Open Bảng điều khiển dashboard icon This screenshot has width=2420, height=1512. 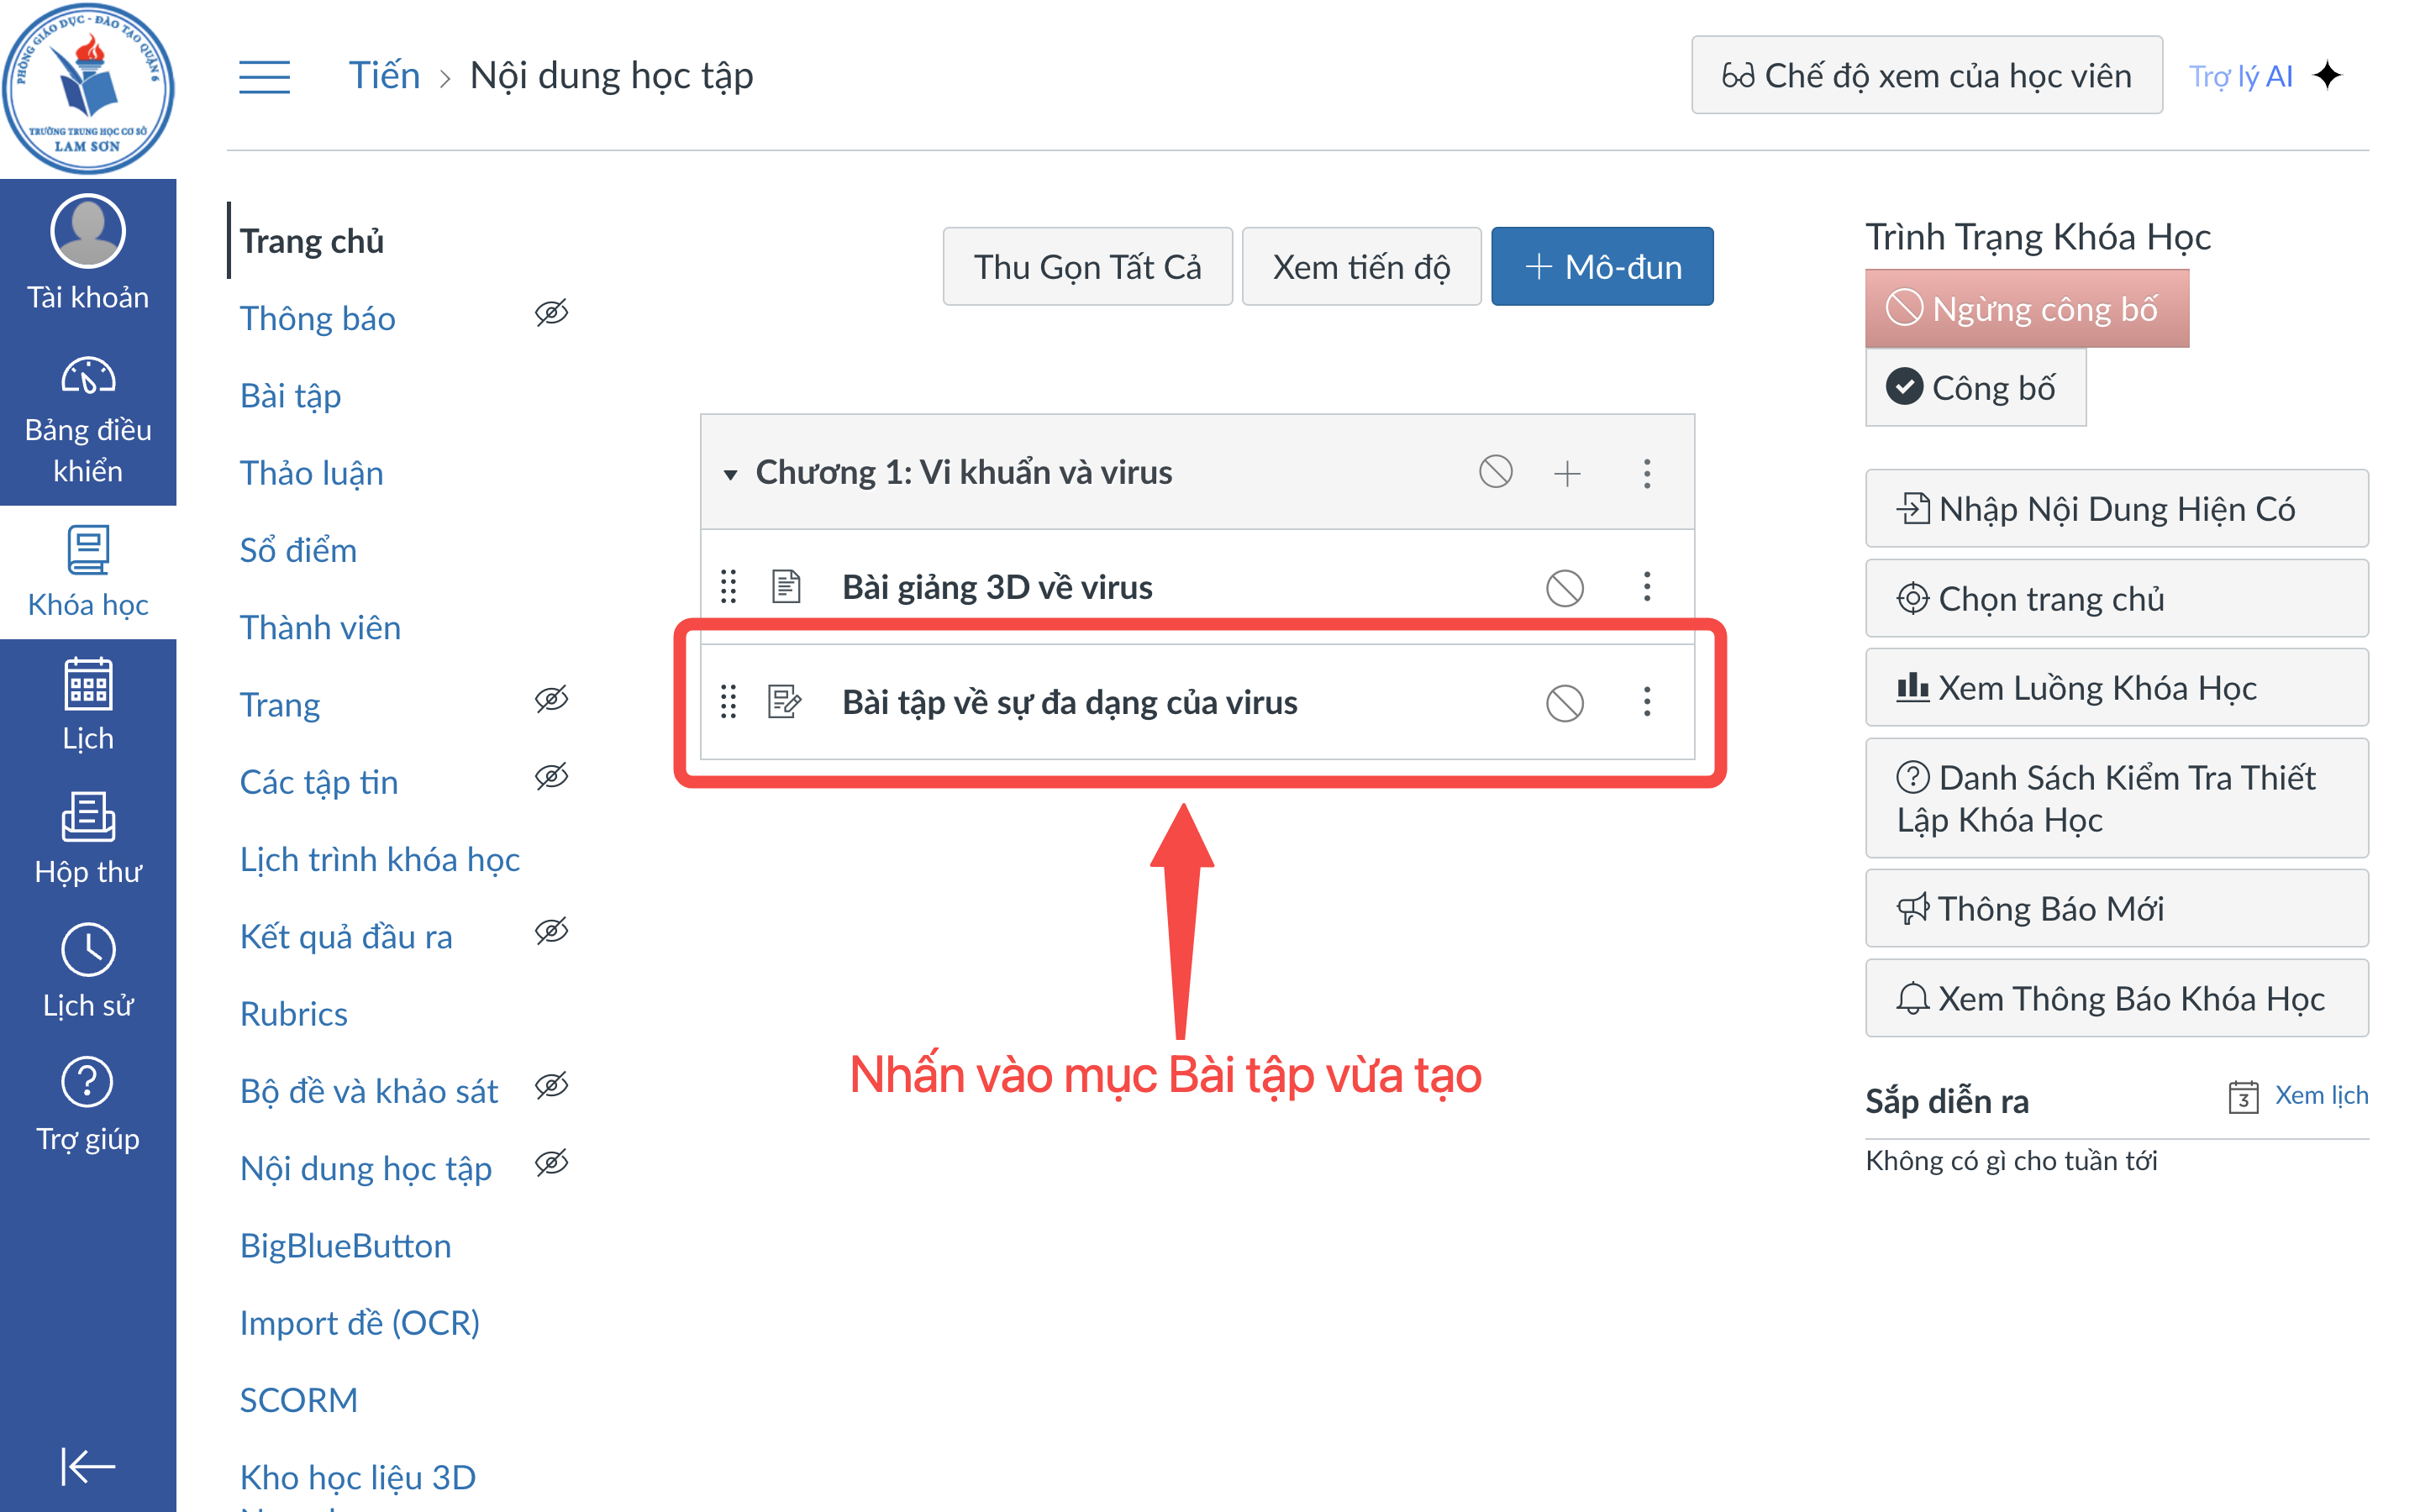pyautogui.click(x=88, y=378)
